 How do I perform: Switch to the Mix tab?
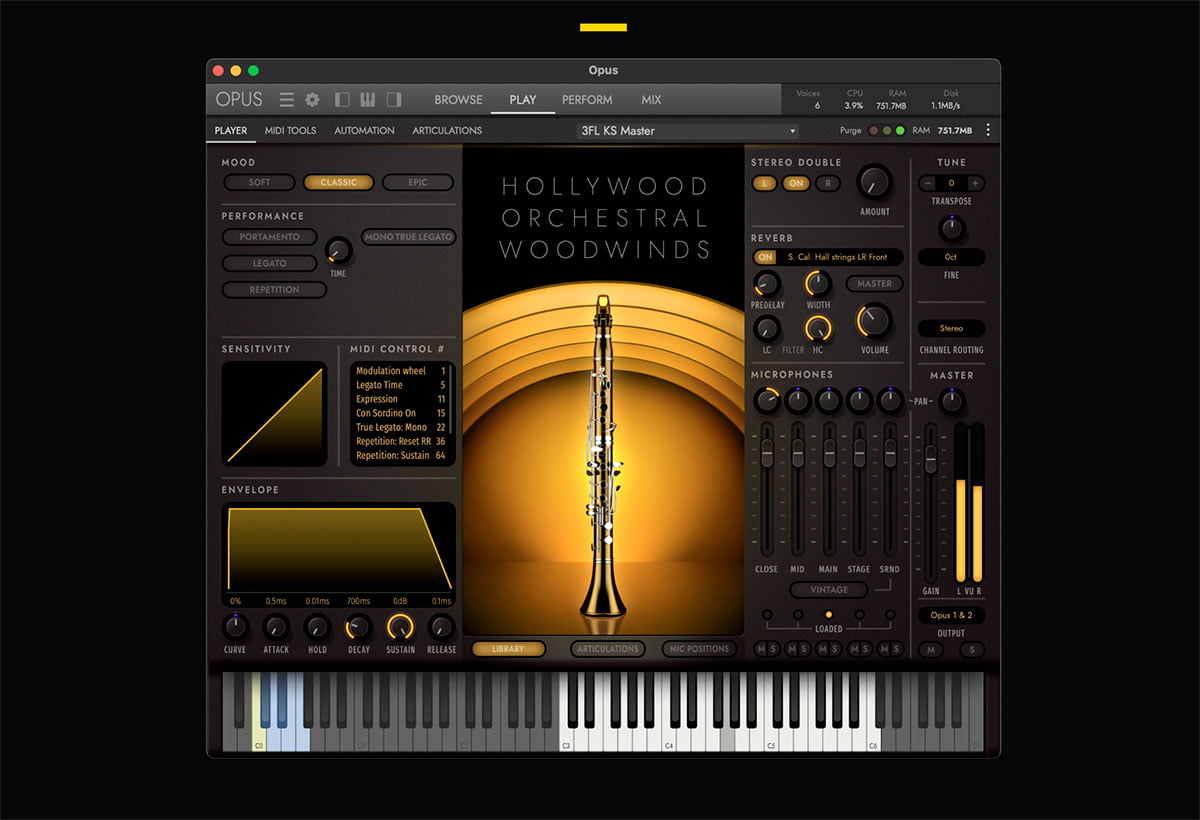click(651, 99)
